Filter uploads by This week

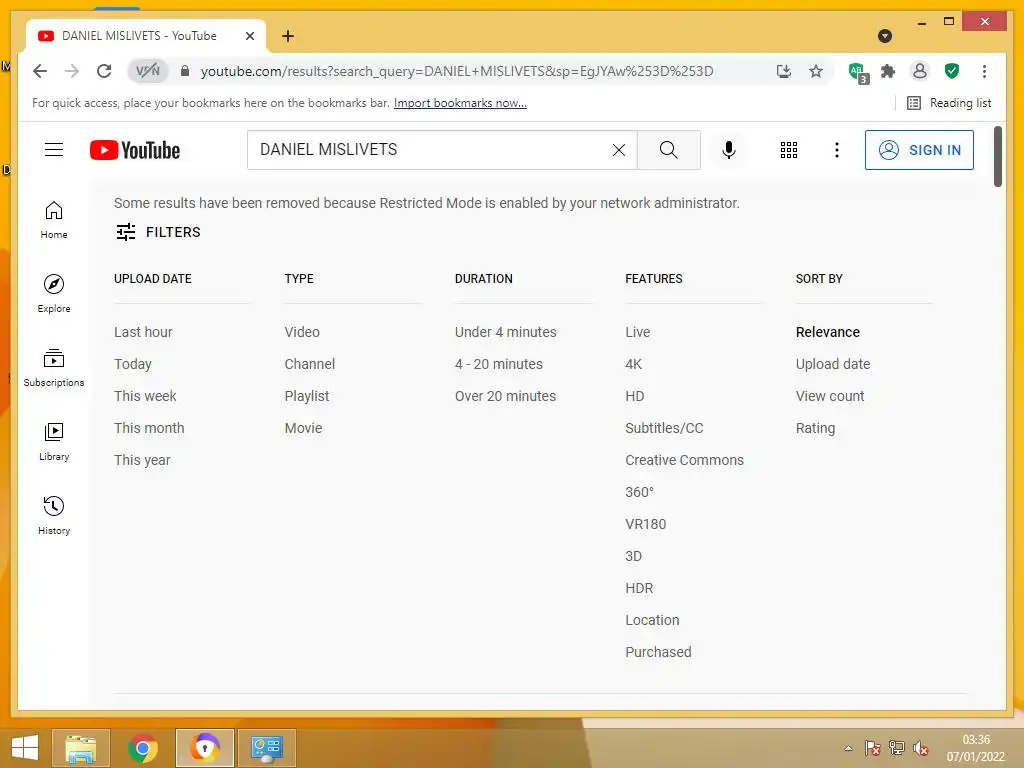pos(145,396)
